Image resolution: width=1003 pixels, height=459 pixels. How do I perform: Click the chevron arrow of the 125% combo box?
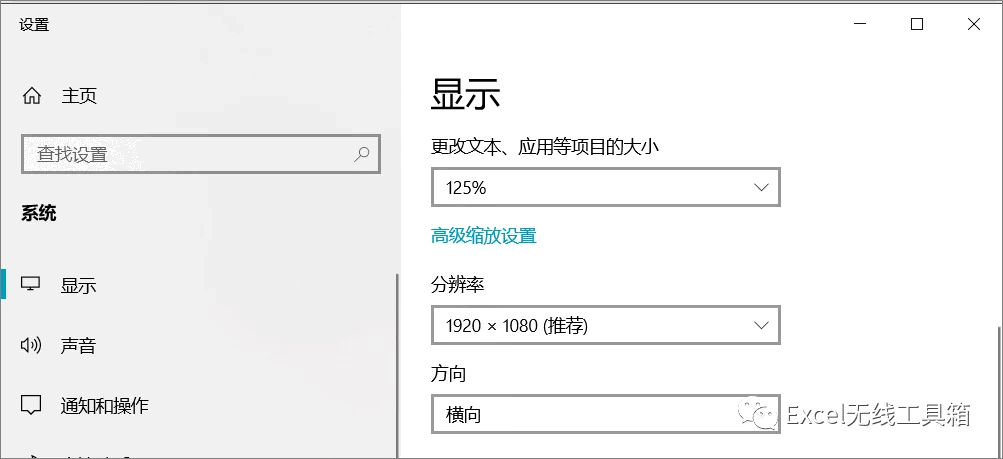761,187
